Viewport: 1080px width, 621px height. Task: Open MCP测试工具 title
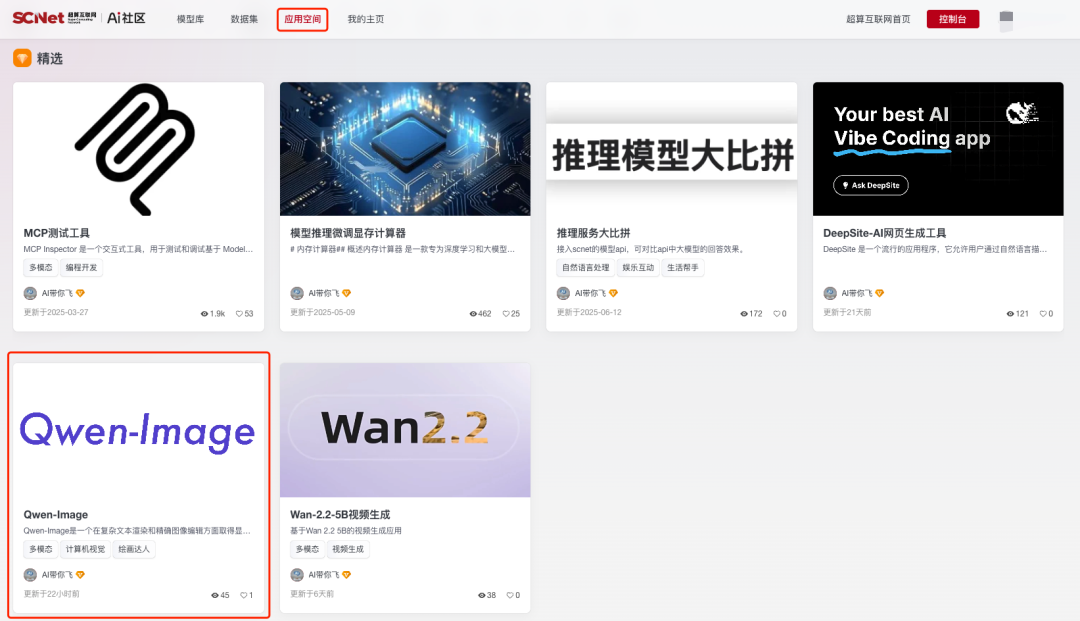(56, 233)
